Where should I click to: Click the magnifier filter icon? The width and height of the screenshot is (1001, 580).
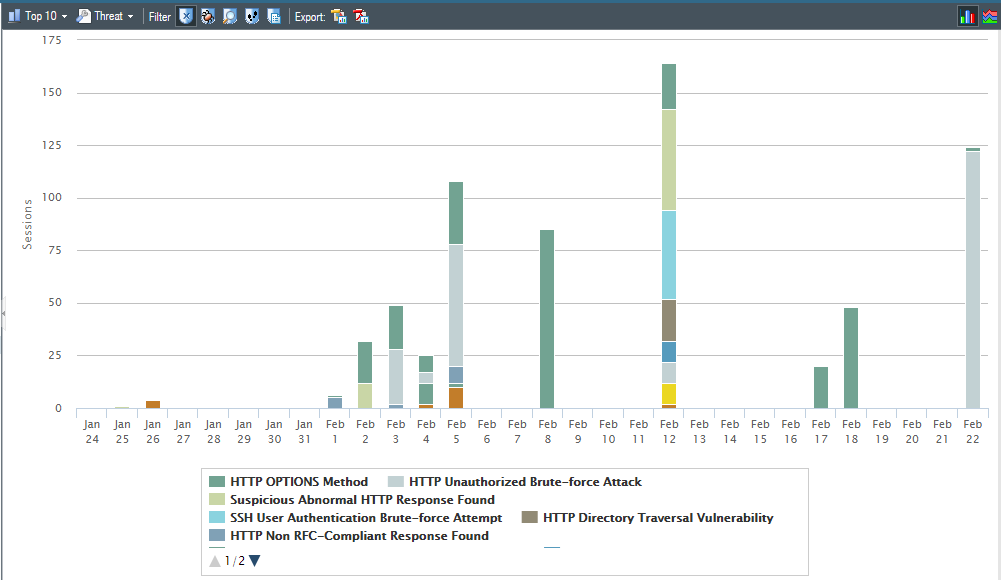tap(230, 16)
